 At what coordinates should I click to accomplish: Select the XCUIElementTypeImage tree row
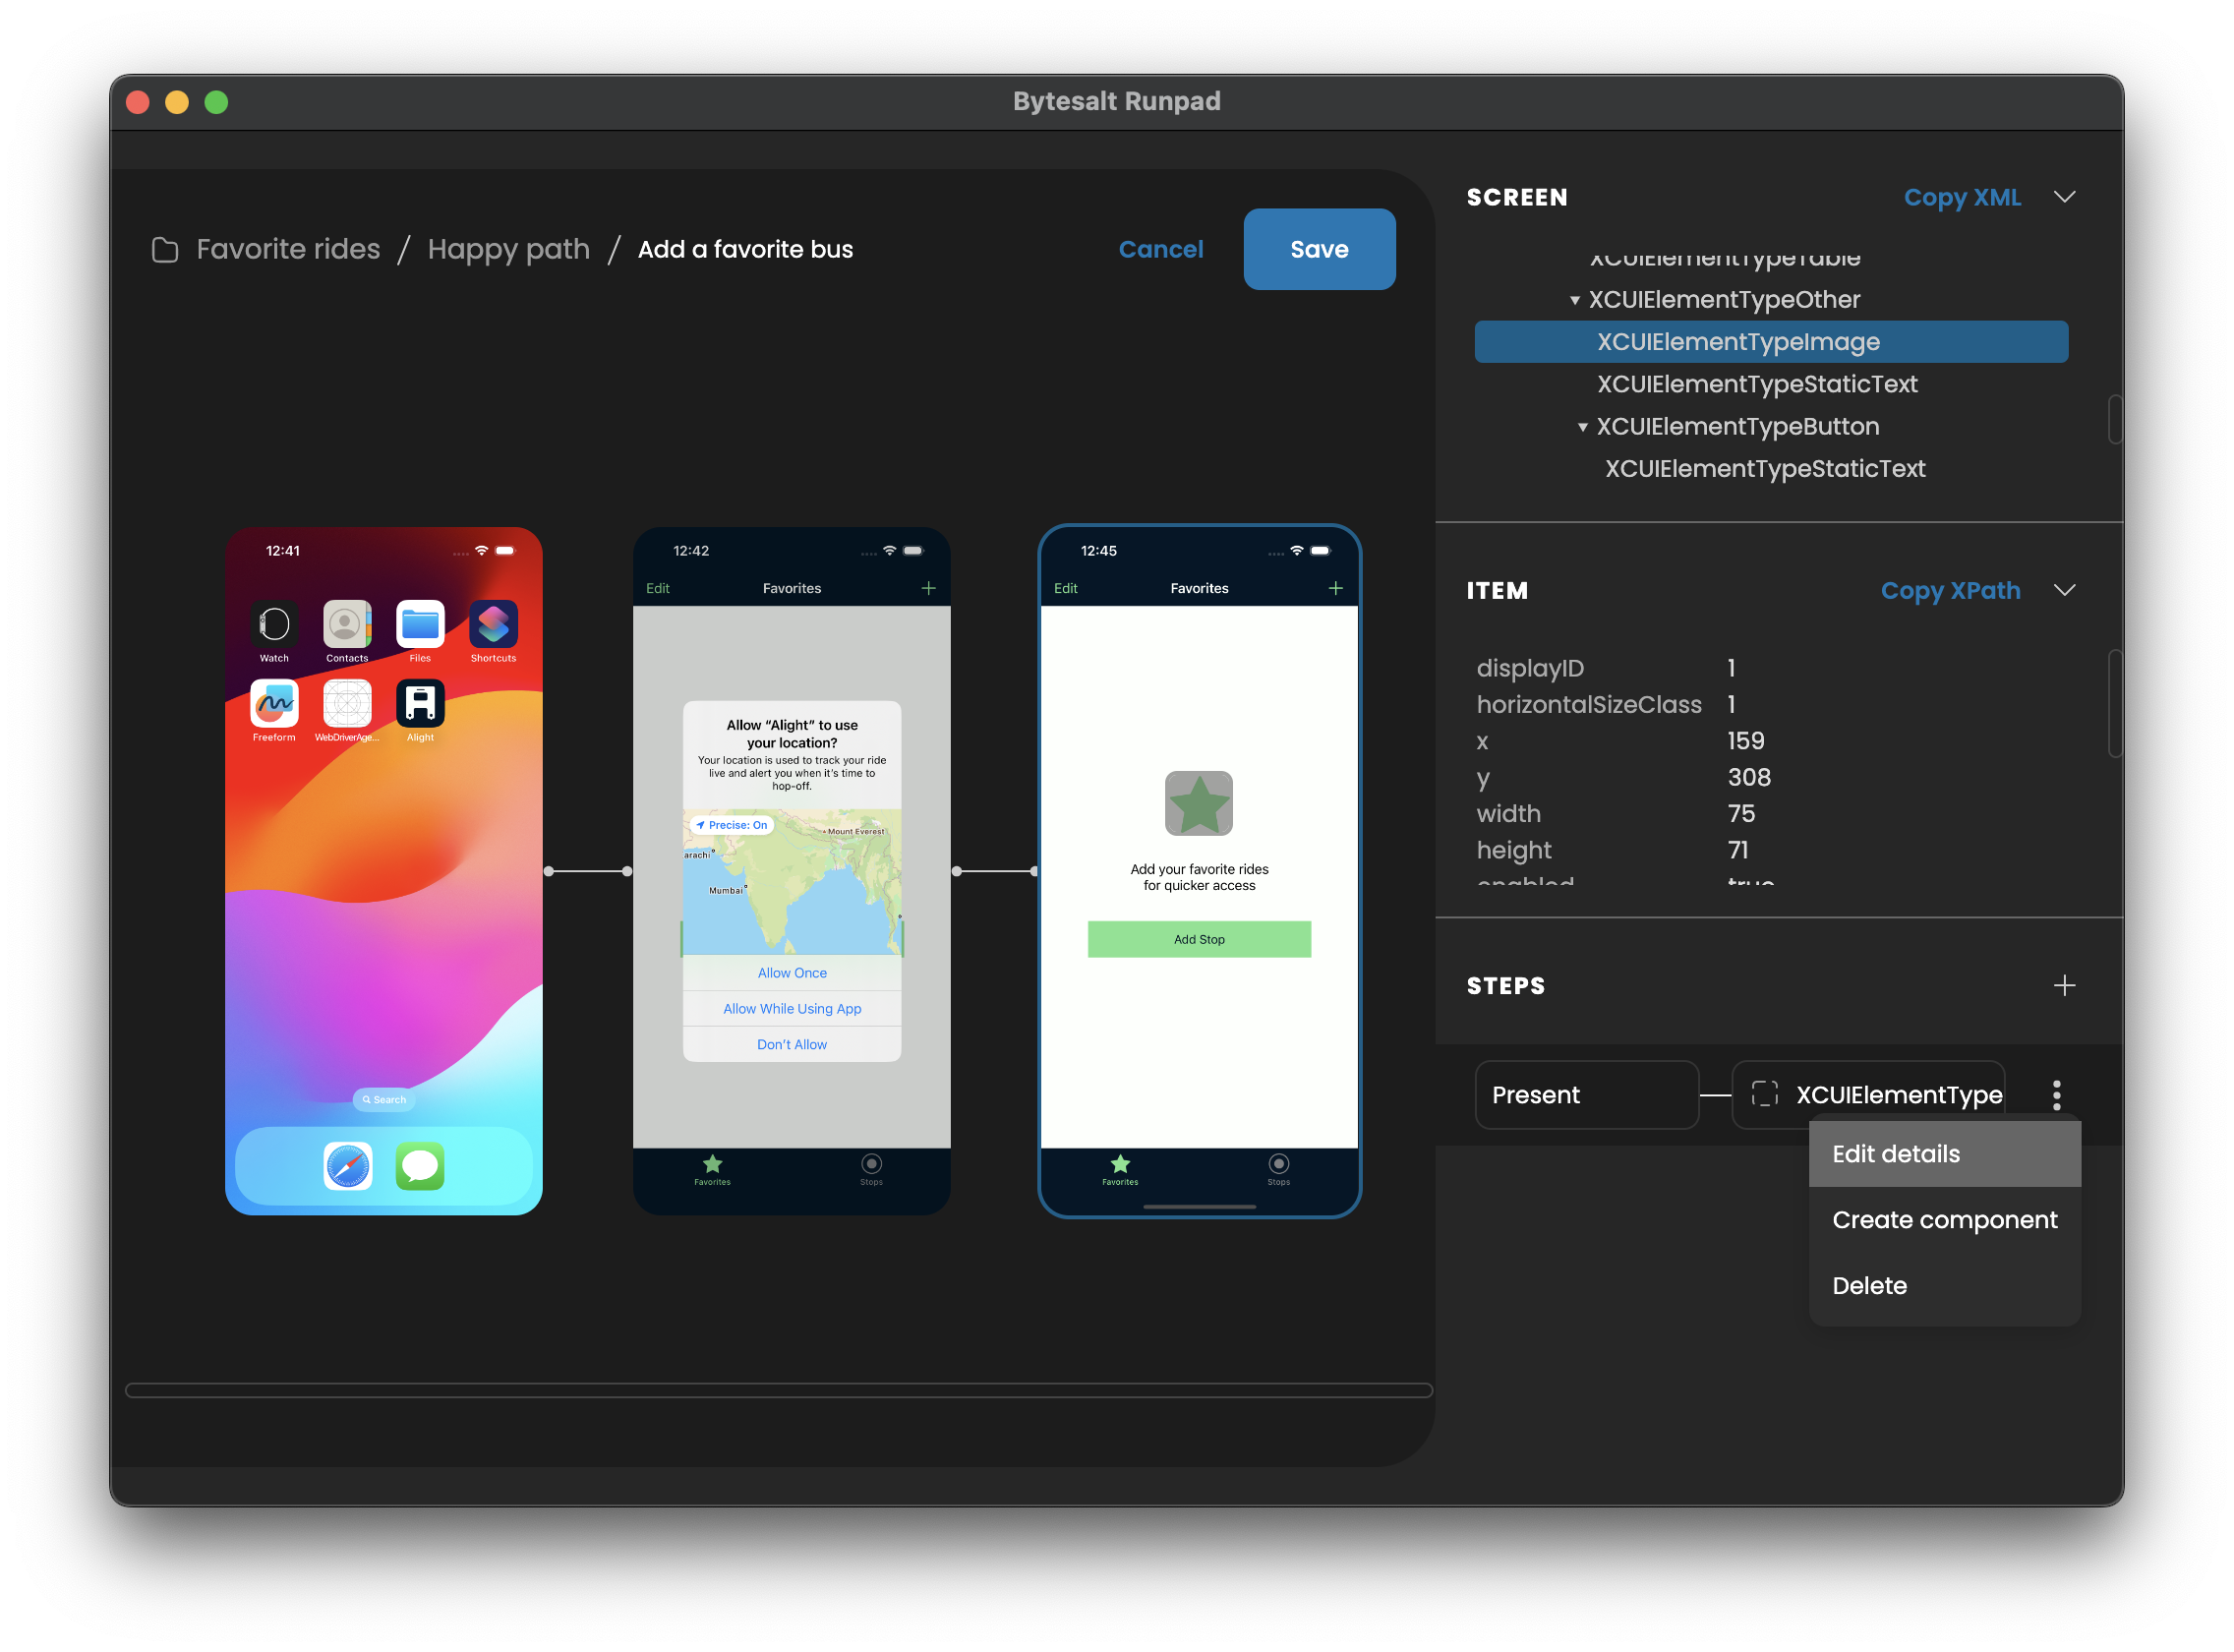coord(1770,342)
